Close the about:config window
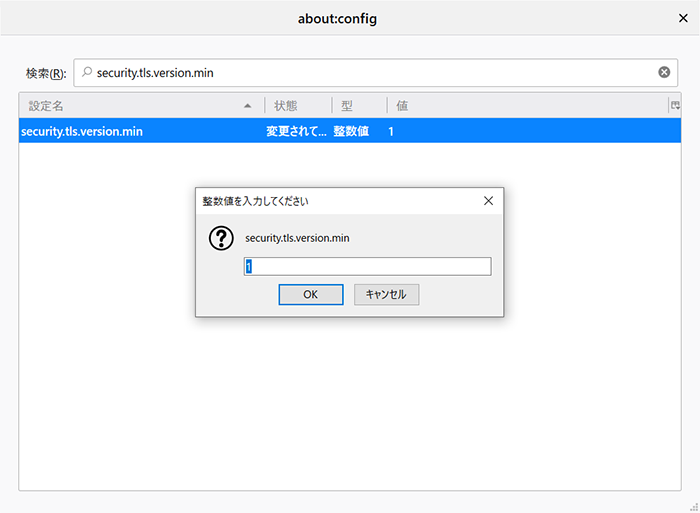Image resolution: width=700 pixels, height=513 pixels. pyautogui.click(x=682, y=18)
